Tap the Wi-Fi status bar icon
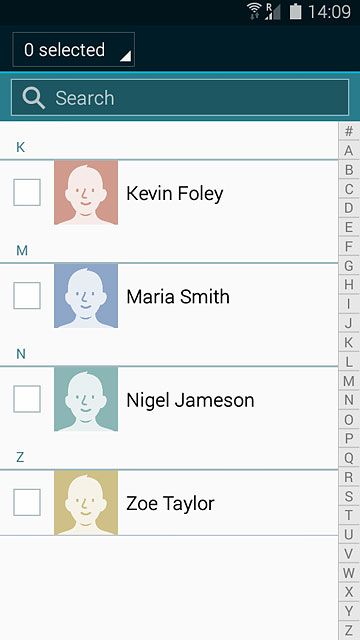The width and height of the screenshot is (360, 640). pos(254,11)
